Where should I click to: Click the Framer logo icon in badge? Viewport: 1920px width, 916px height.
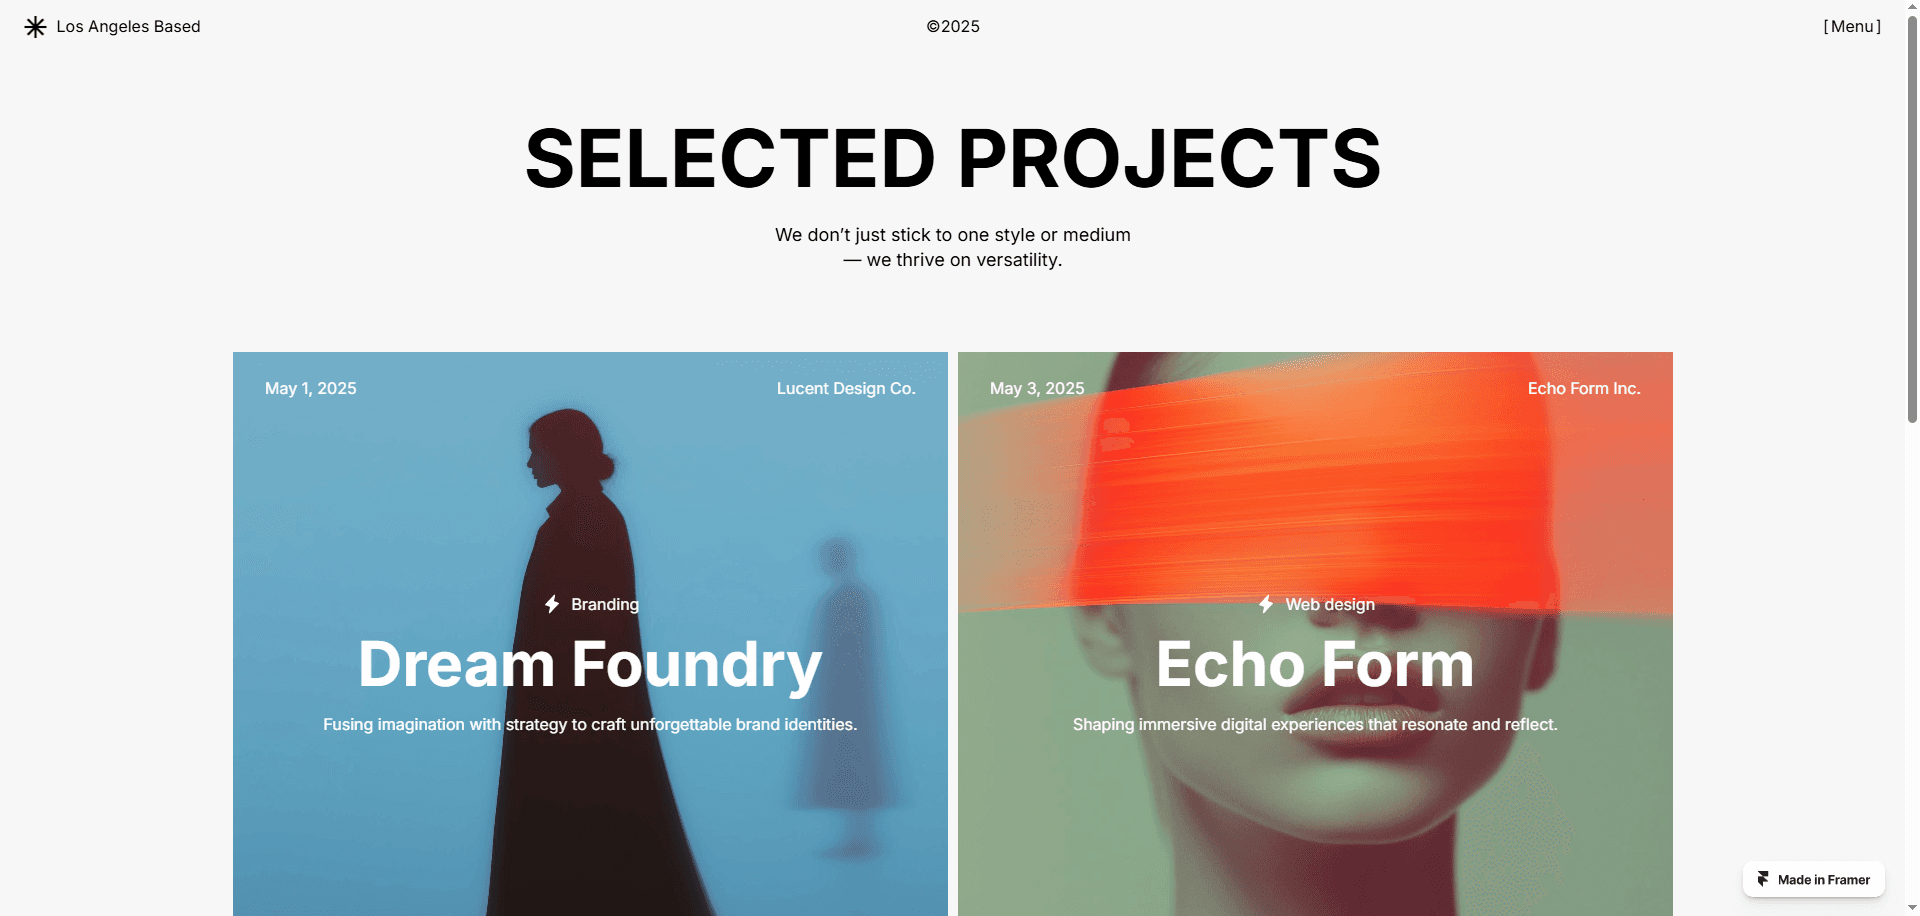(1763, 879)
